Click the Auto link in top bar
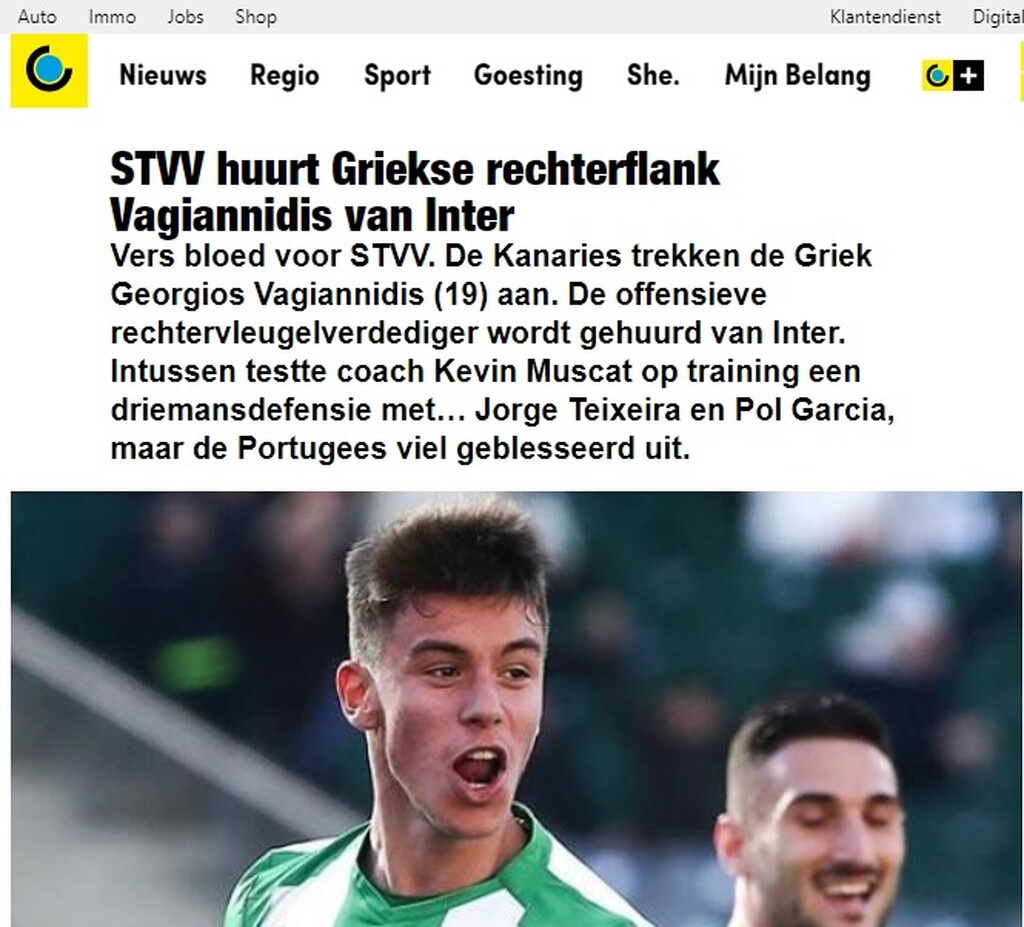Image resolution: width=1024 pixels, height=927 pixels. [x=37, y=16]
